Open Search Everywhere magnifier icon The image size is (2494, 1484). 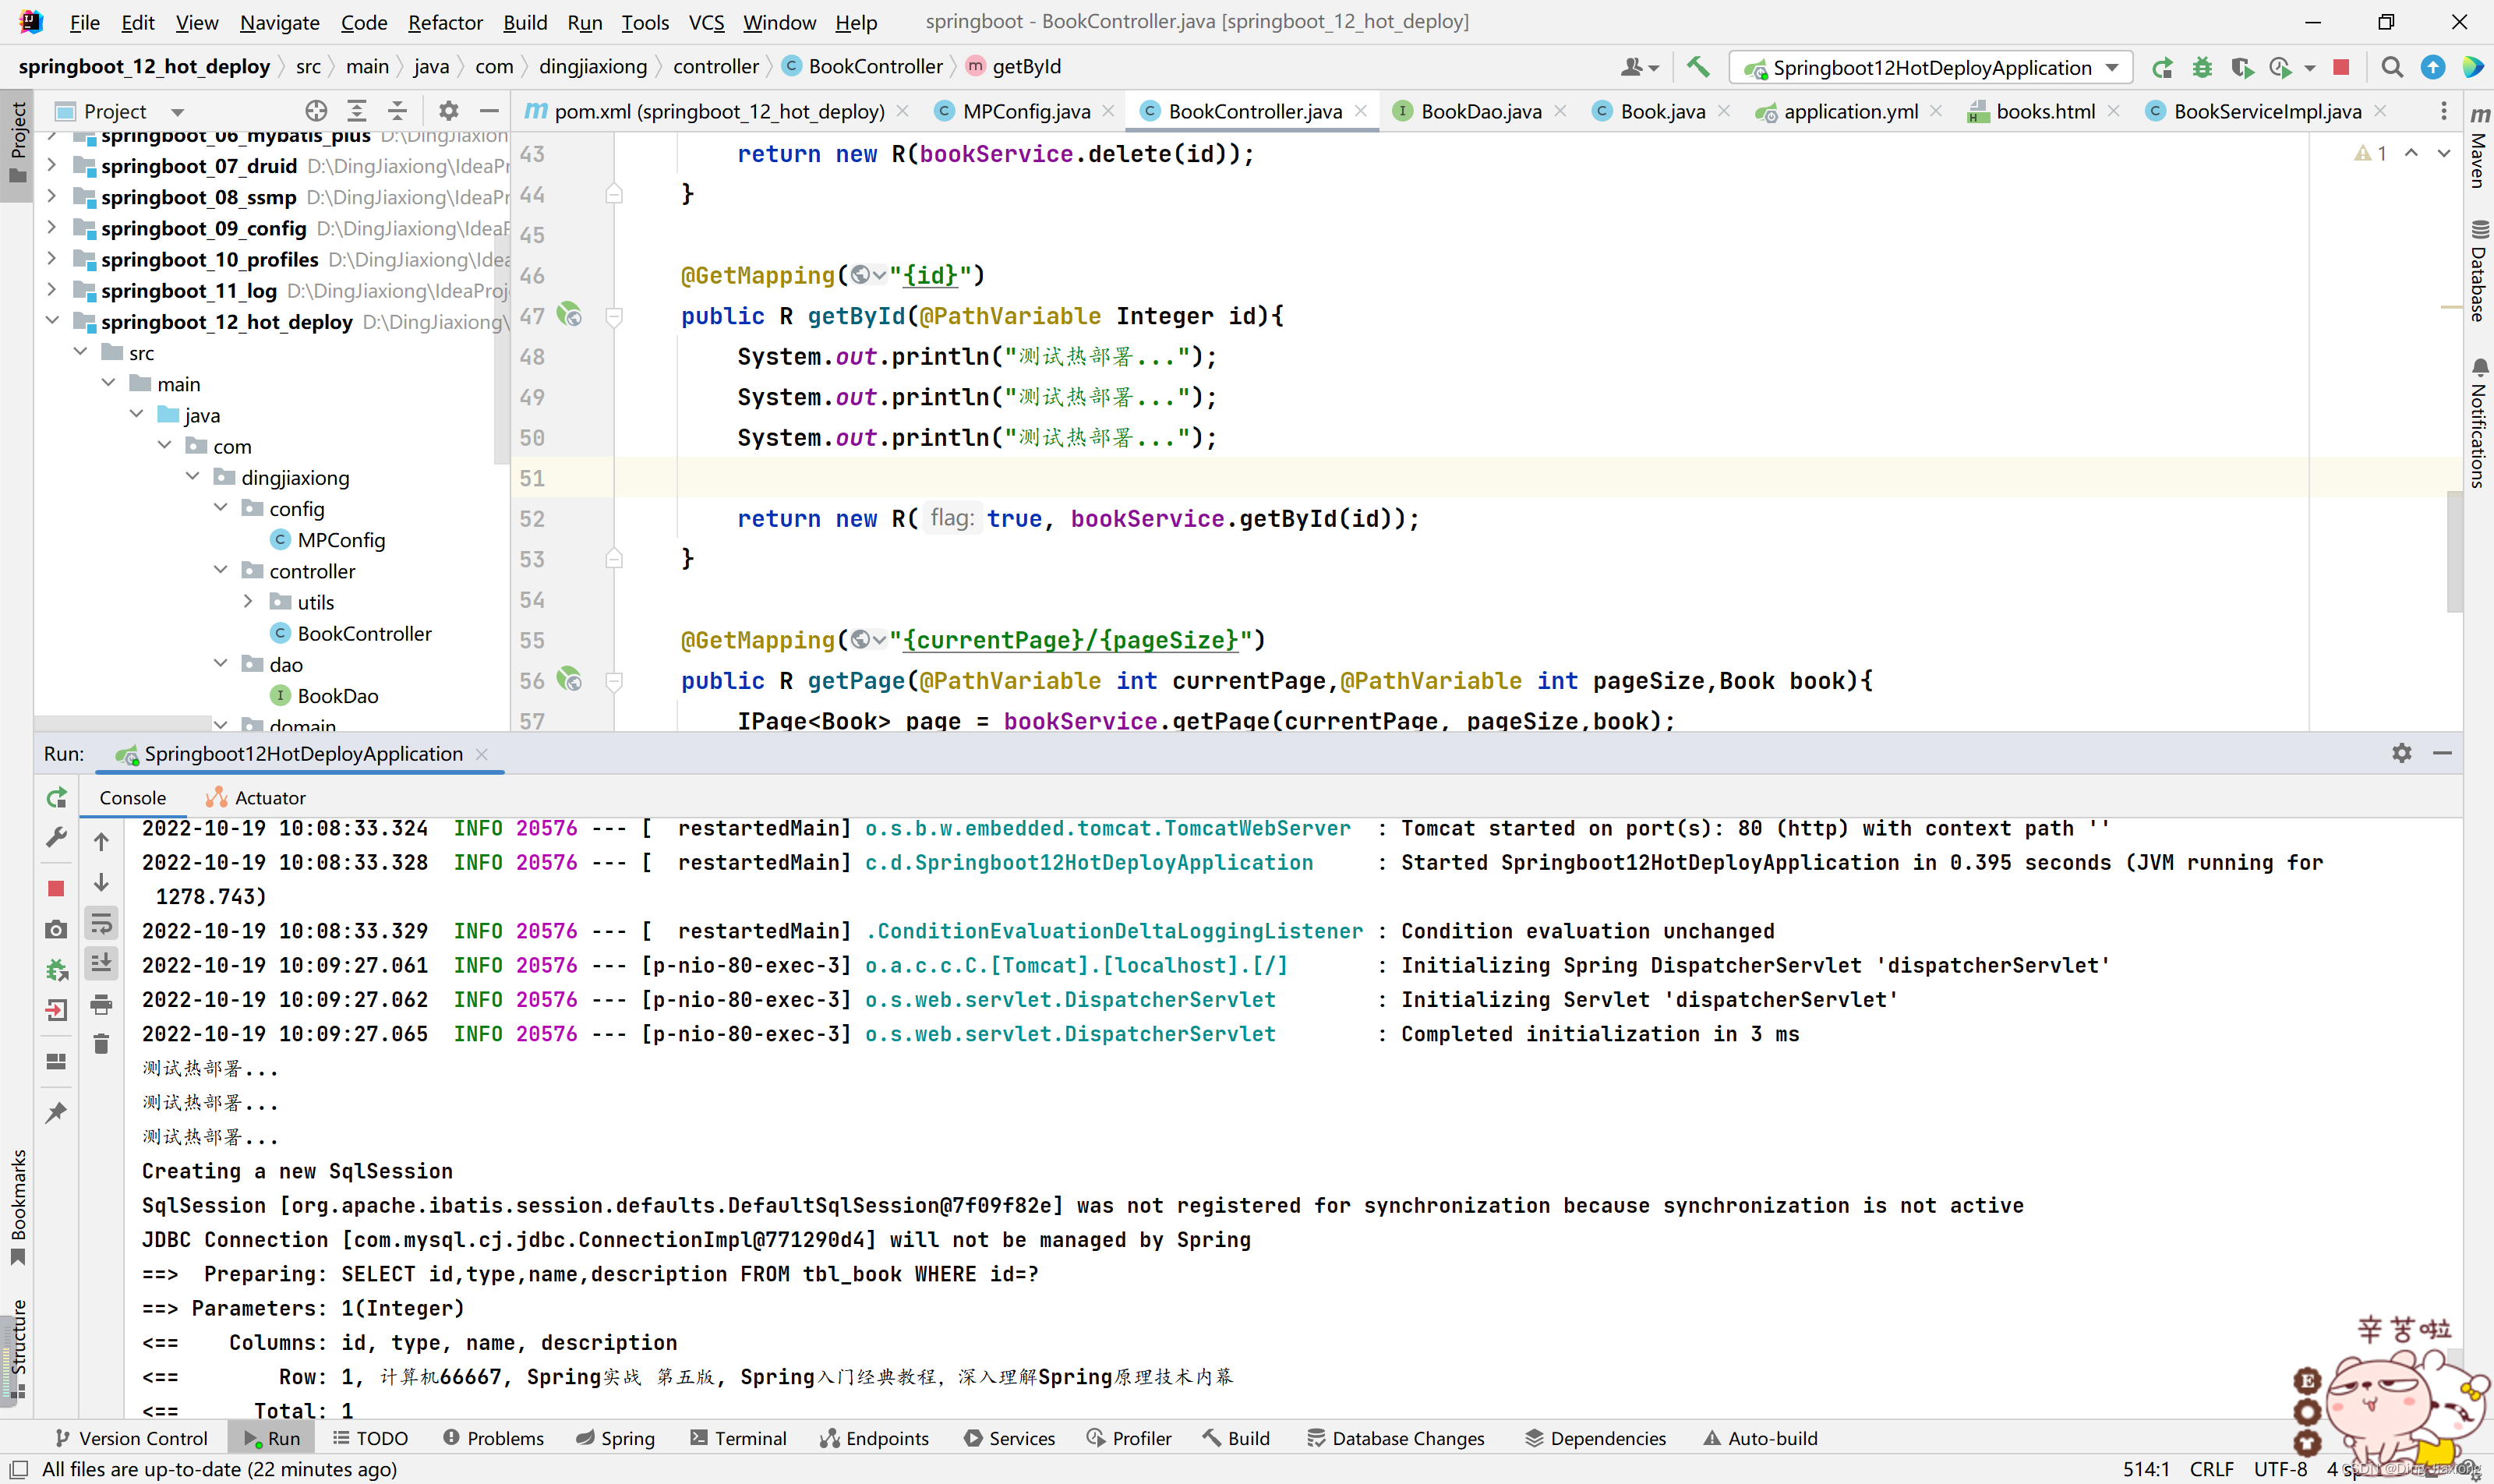click(2392, 67)
